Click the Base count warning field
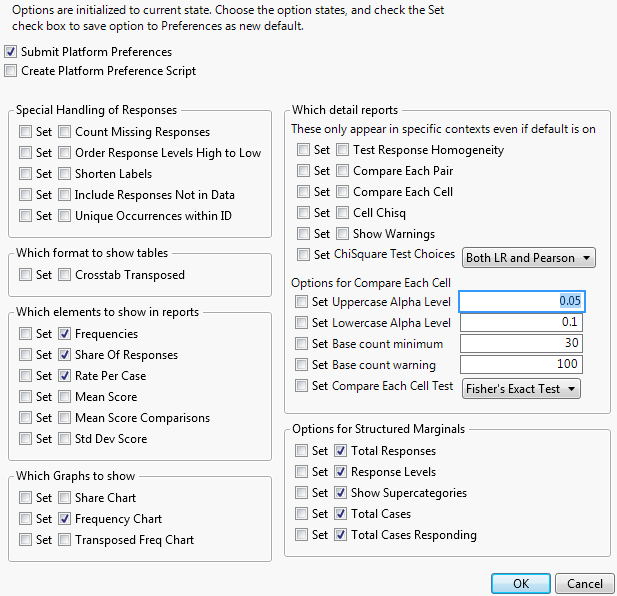Screen dimensions: 617x596 (x=521, y=365)
